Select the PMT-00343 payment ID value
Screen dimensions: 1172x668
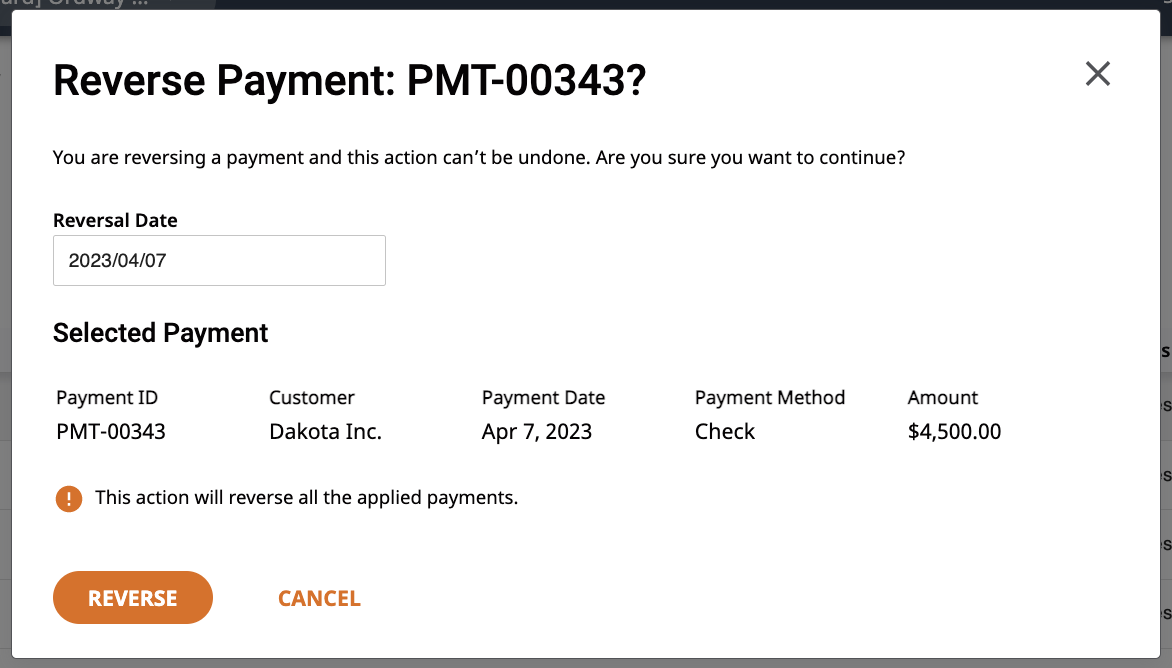coord(111,432)
